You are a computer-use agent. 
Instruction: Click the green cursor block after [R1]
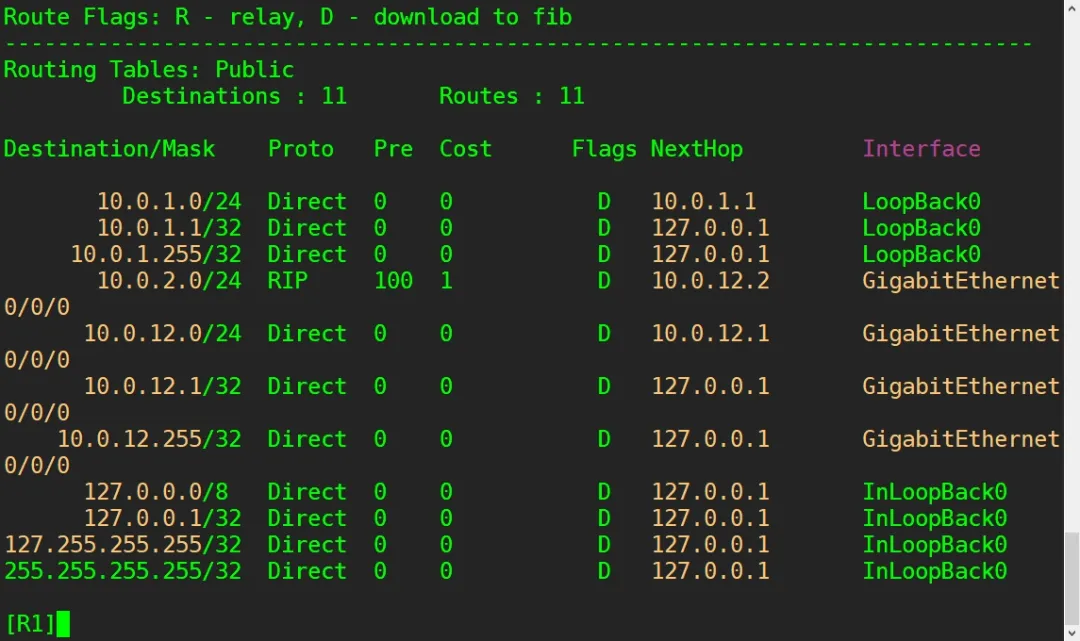coord(64,624)
